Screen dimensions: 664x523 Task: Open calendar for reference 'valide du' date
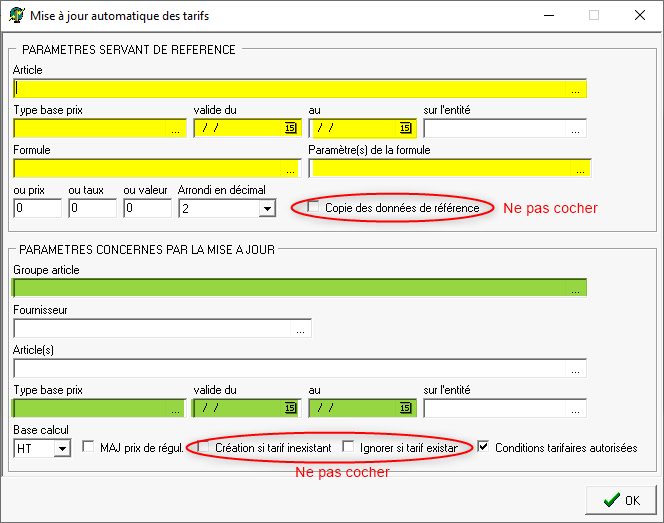[x=290, y=129]
